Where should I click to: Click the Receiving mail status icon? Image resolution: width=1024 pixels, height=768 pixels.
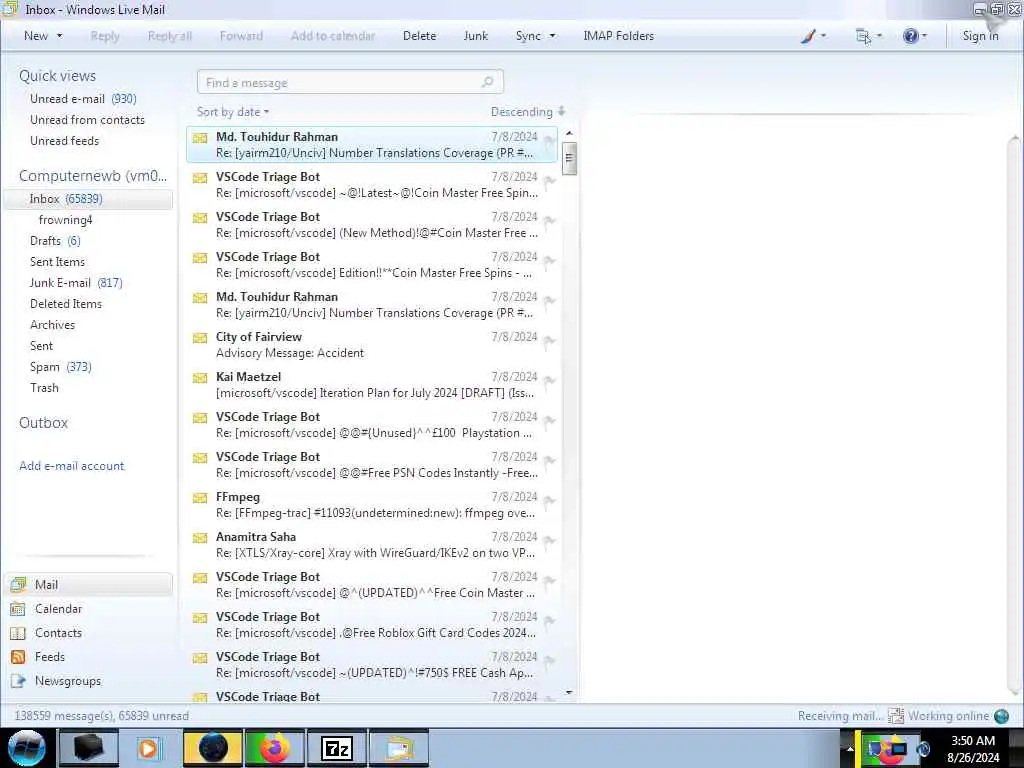(895, 716)
